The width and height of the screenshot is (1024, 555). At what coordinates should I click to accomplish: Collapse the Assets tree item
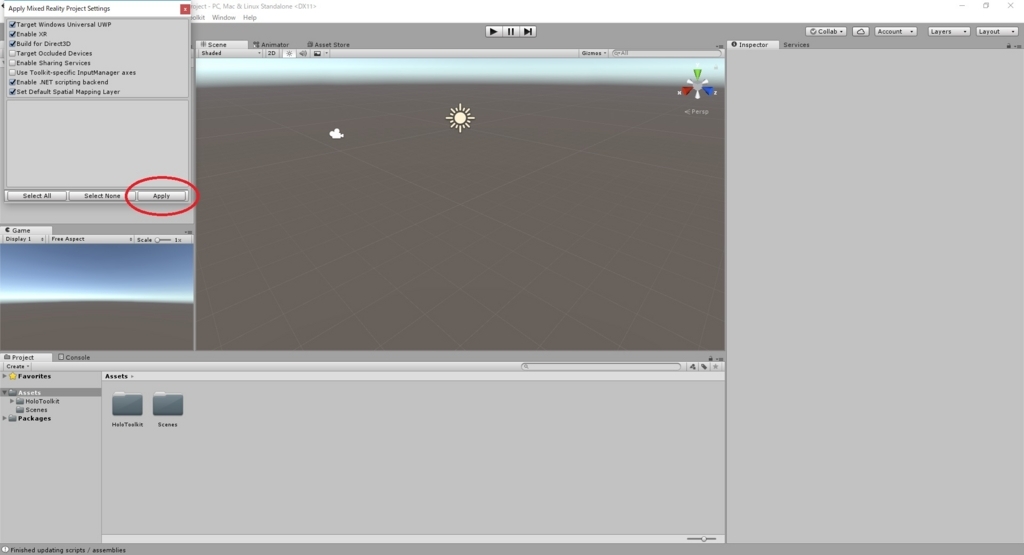pos(5,392)
